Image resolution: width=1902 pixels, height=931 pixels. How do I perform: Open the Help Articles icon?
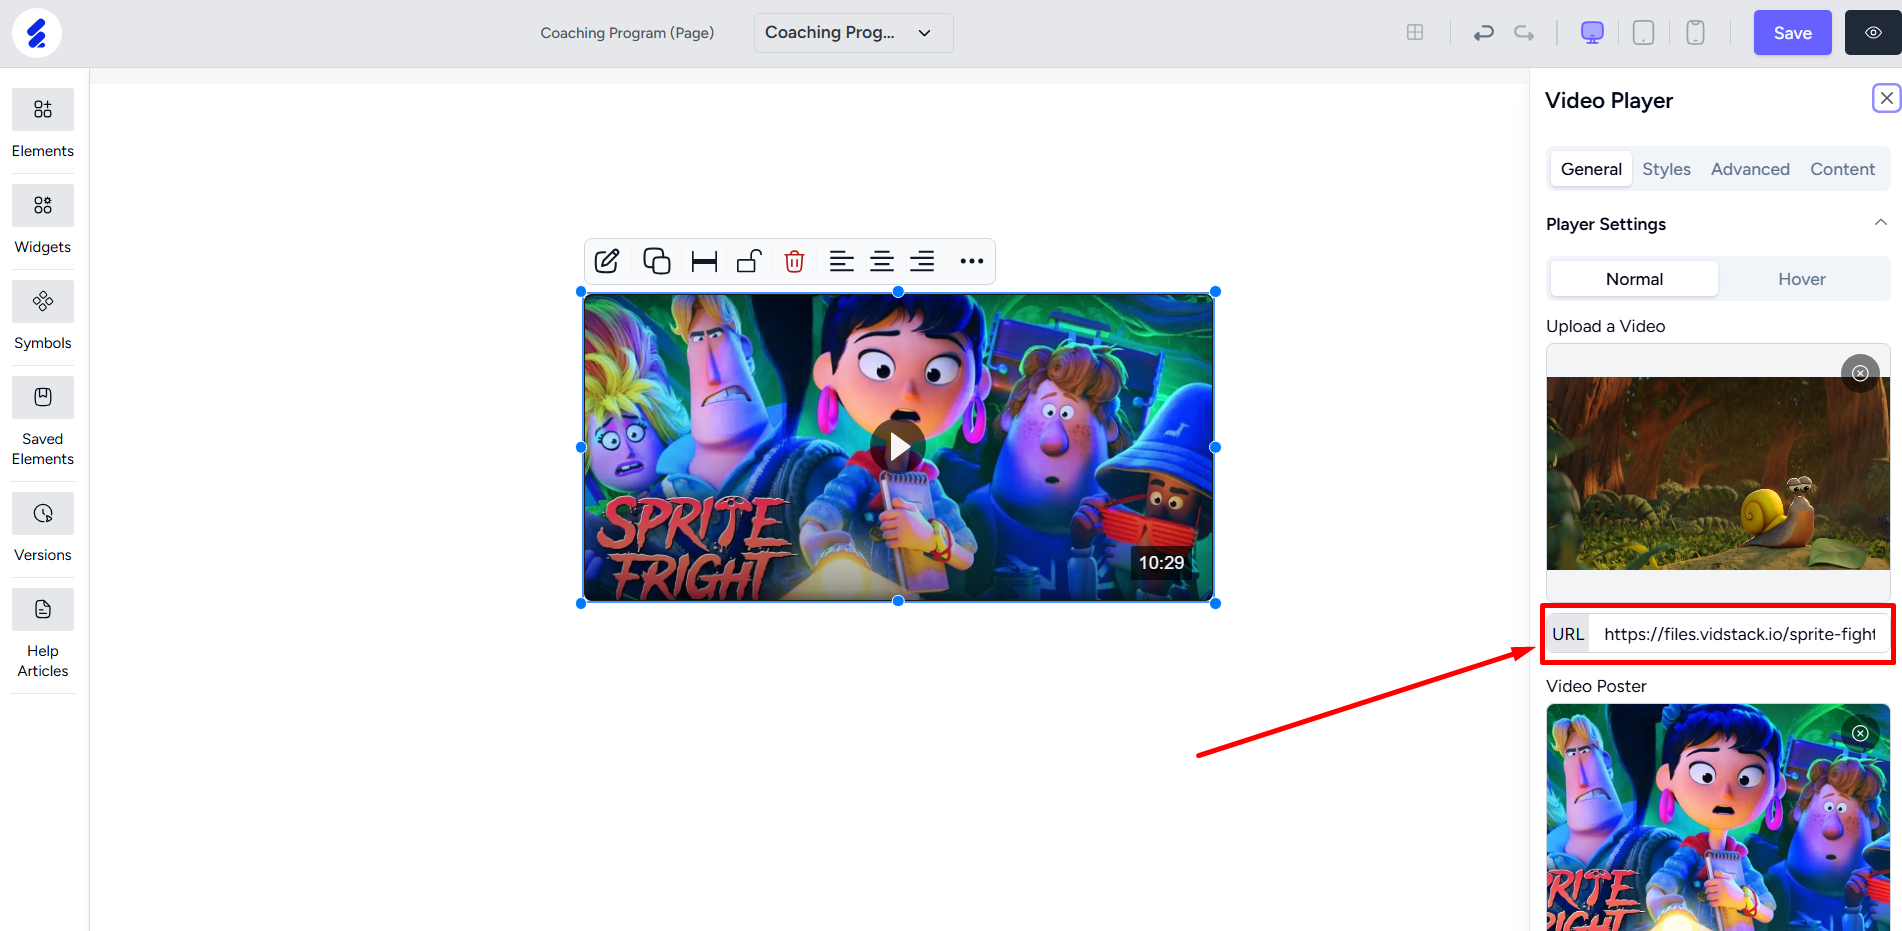[43, 610]
